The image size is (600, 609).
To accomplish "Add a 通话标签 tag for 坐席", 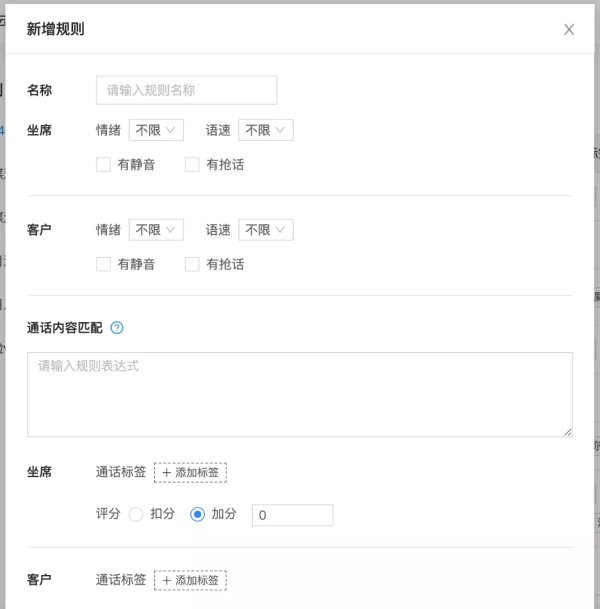I will point(190,472).
